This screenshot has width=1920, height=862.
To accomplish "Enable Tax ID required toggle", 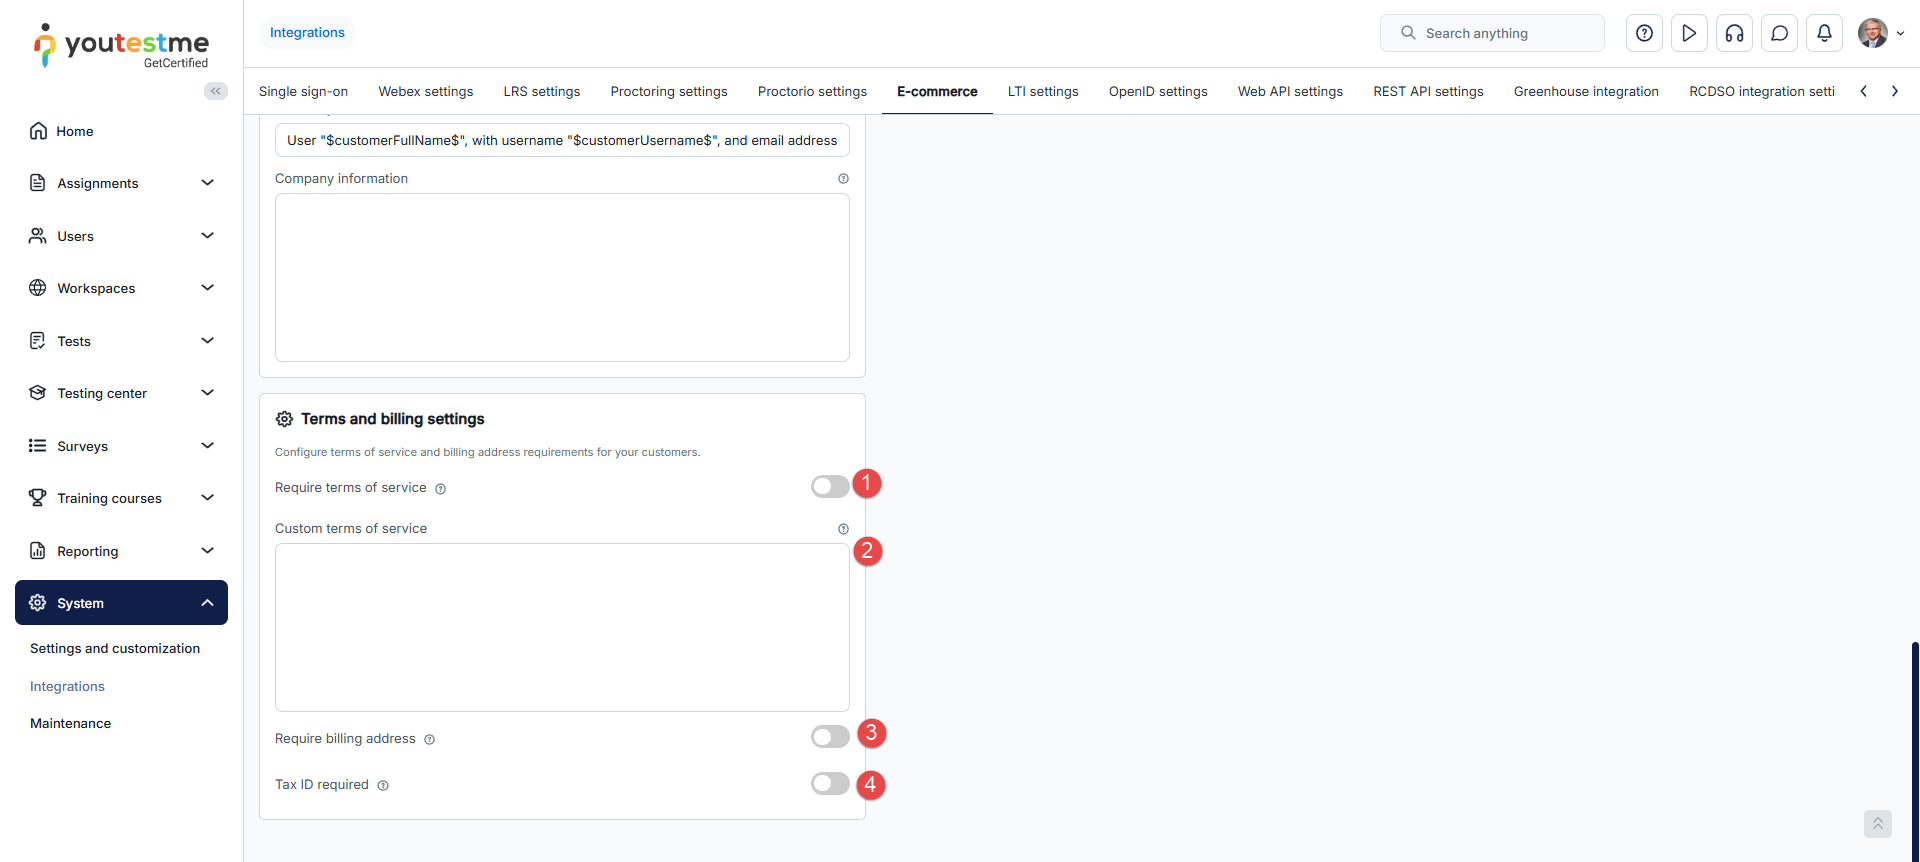I will (830, 783).
